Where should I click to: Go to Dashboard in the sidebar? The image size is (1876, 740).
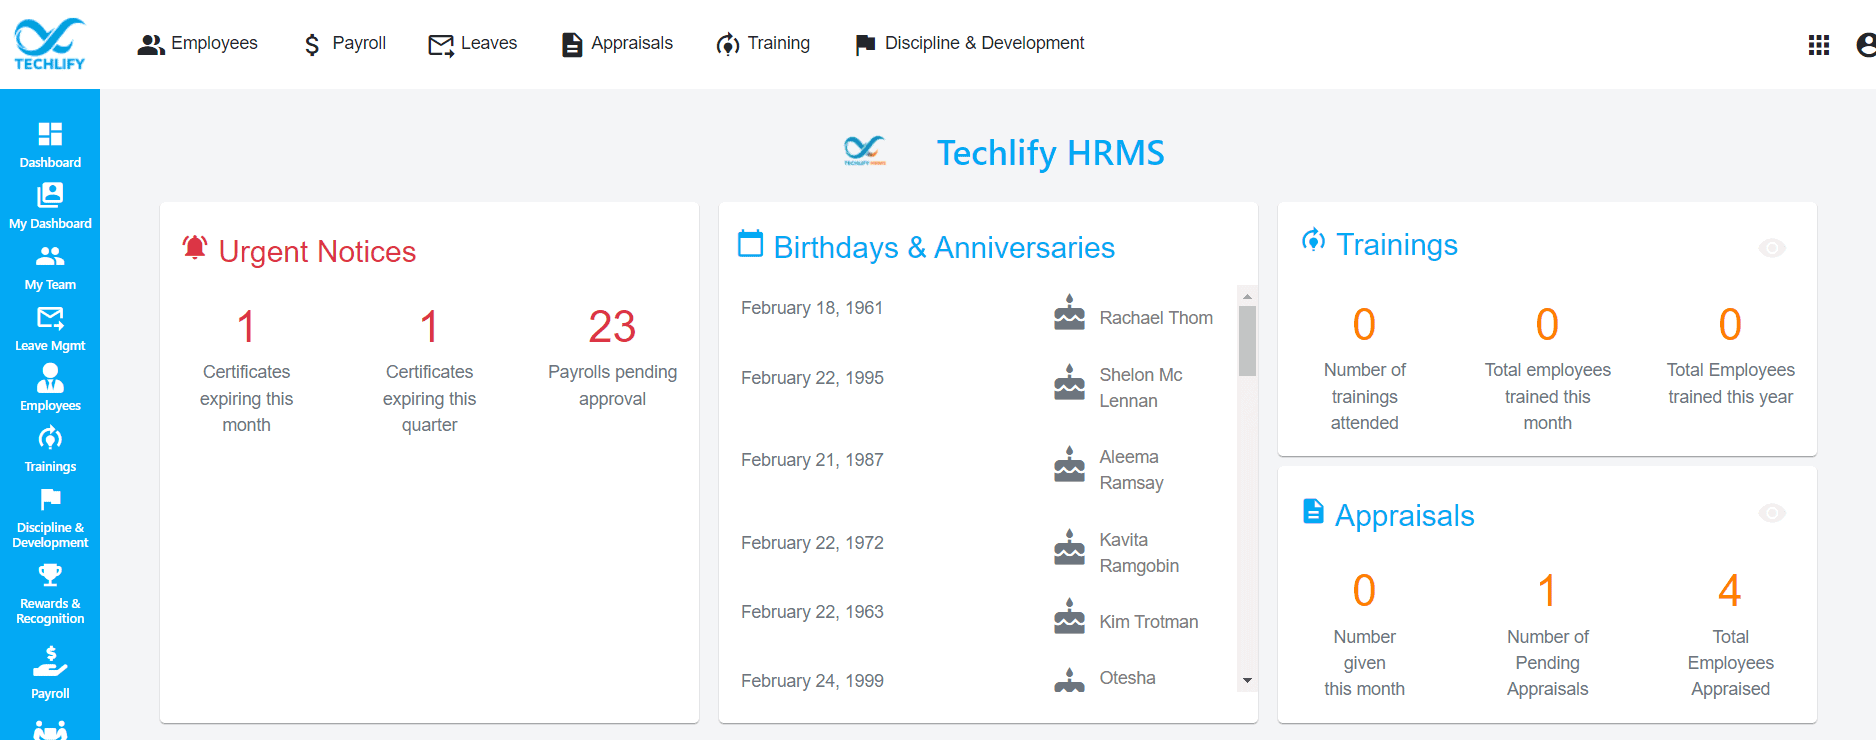click(x=50, y=145)
